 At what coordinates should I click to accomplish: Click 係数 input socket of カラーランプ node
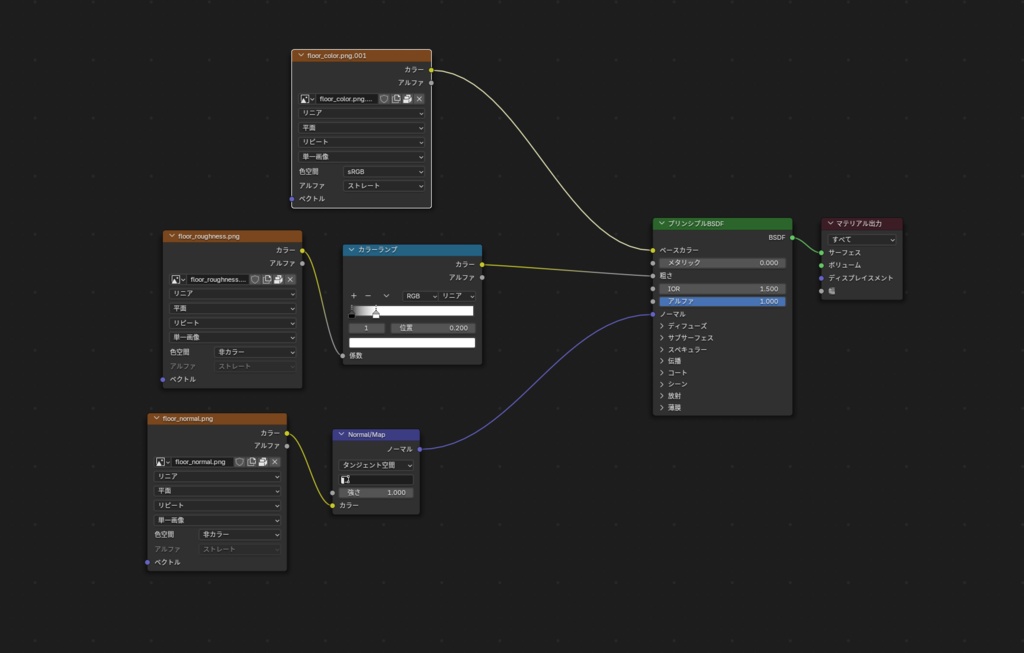click(343, 356)
